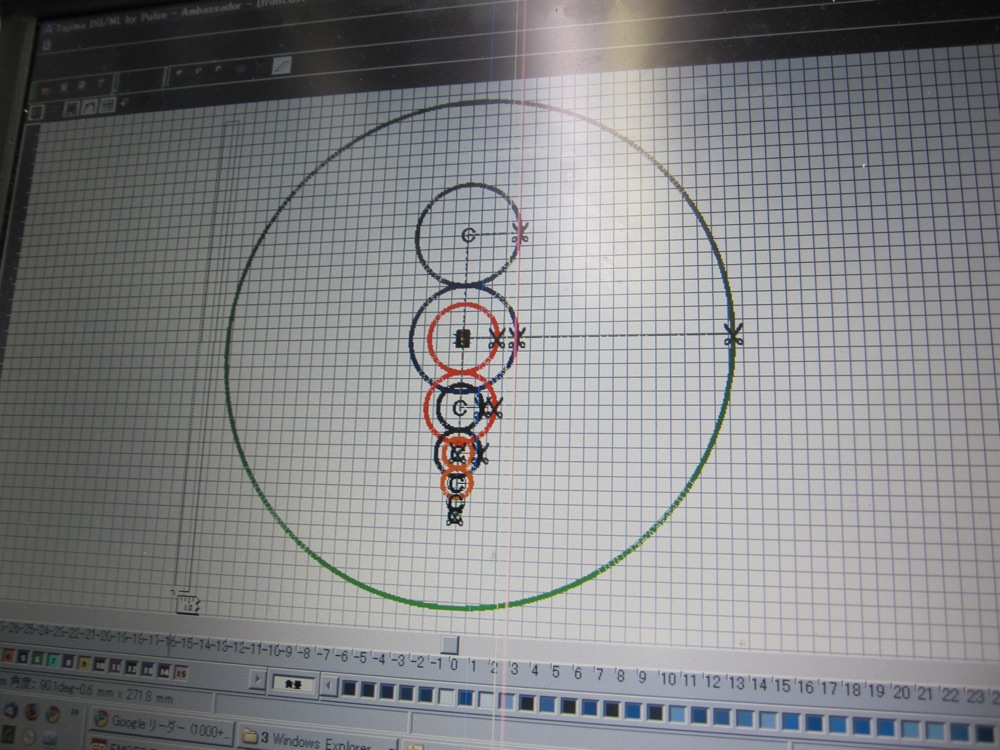The image size is (1000, 750).
Task: Launch Chrome from the quick launch icons
Action: (53, 714)
